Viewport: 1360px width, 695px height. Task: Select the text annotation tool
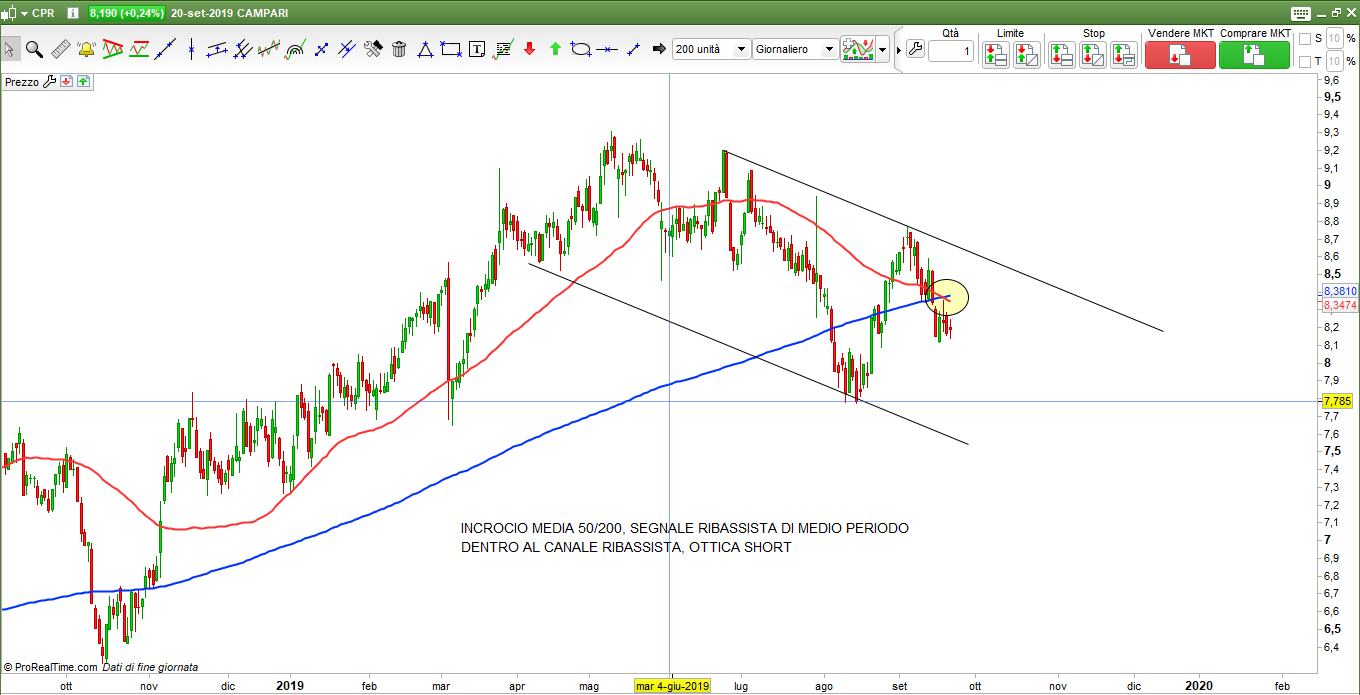(477, 49)
